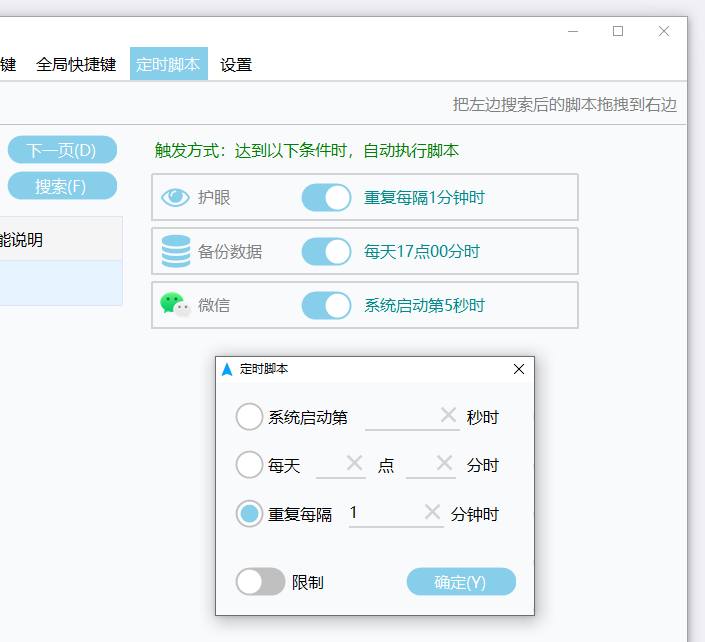
Task: Turn off the 微信 startup switch
Action: tap(326, 305)
